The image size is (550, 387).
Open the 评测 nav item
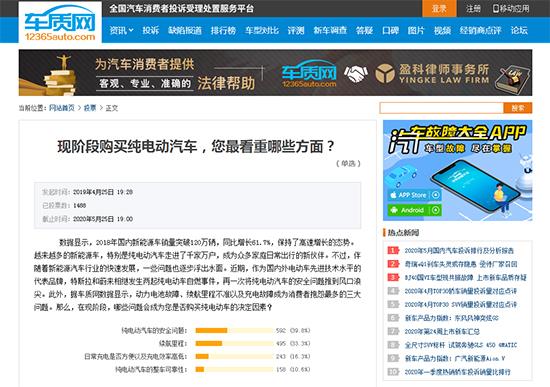click(296, 31)
